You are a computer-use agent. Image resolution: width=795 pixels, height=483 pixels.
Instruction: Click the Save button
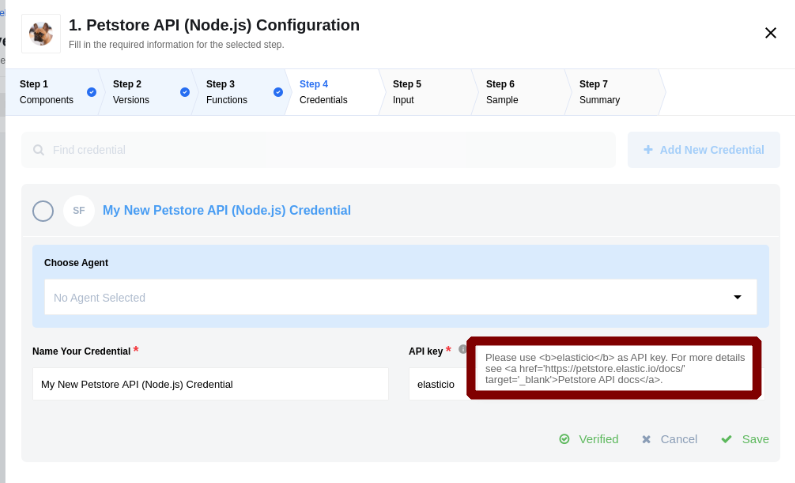[x=745, y=439]
